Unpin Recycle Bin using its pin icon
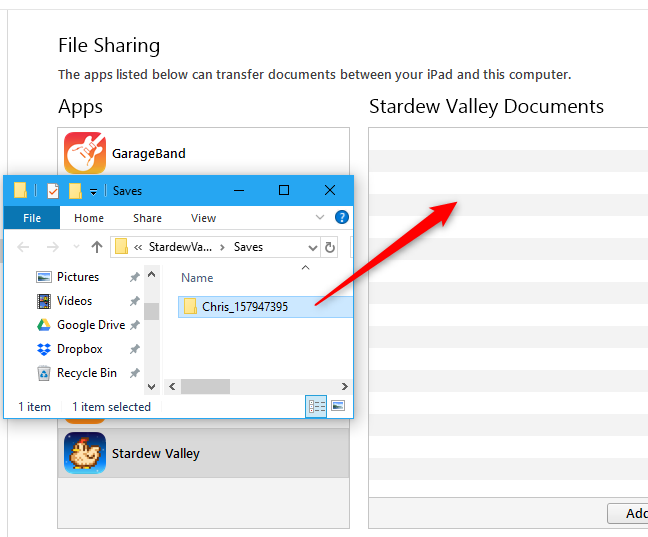The image size is (648, 537). tap(135, 373)
